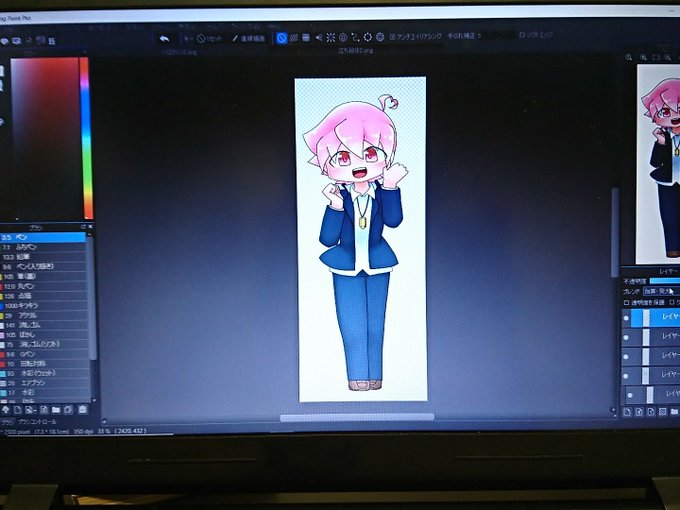Select the ふちペン brush
Image resolution: width=680 pixels, height=510 pixels.
43,247
